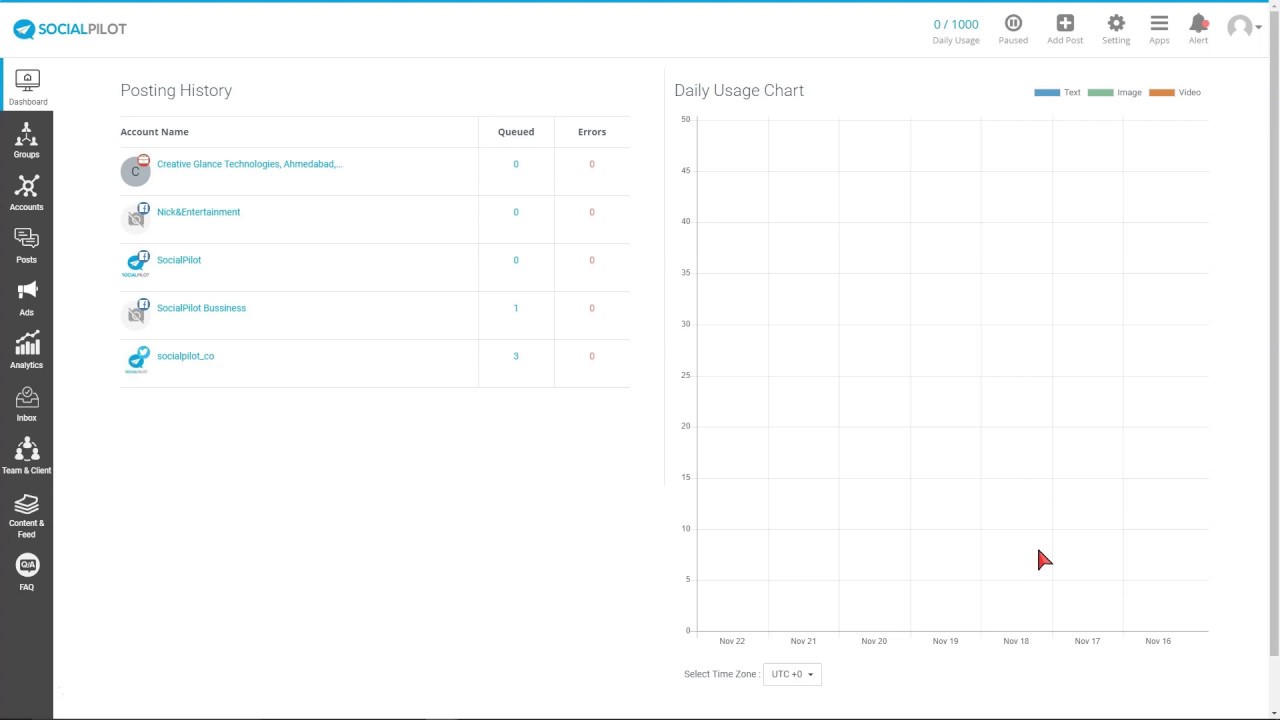Open the Ads megaphone icon
The image size is (1280, 720).
27,298
